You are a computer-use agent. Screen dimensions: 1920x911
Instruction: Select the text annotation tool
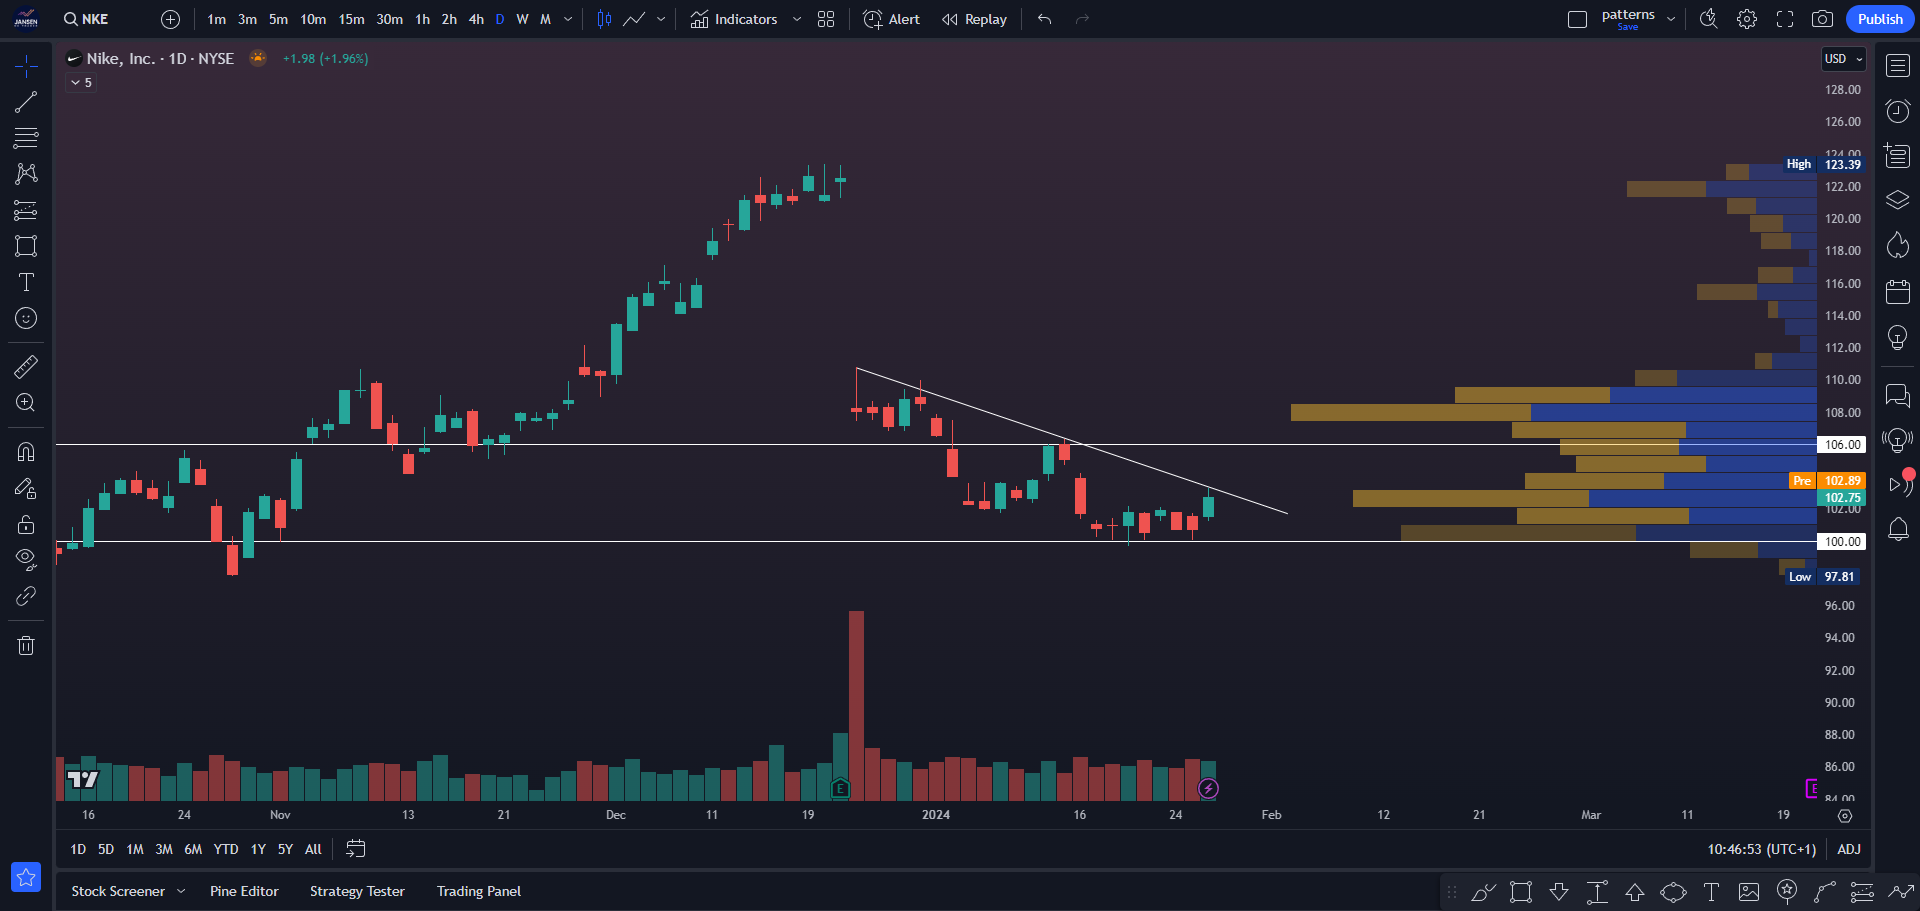[26, 282]
